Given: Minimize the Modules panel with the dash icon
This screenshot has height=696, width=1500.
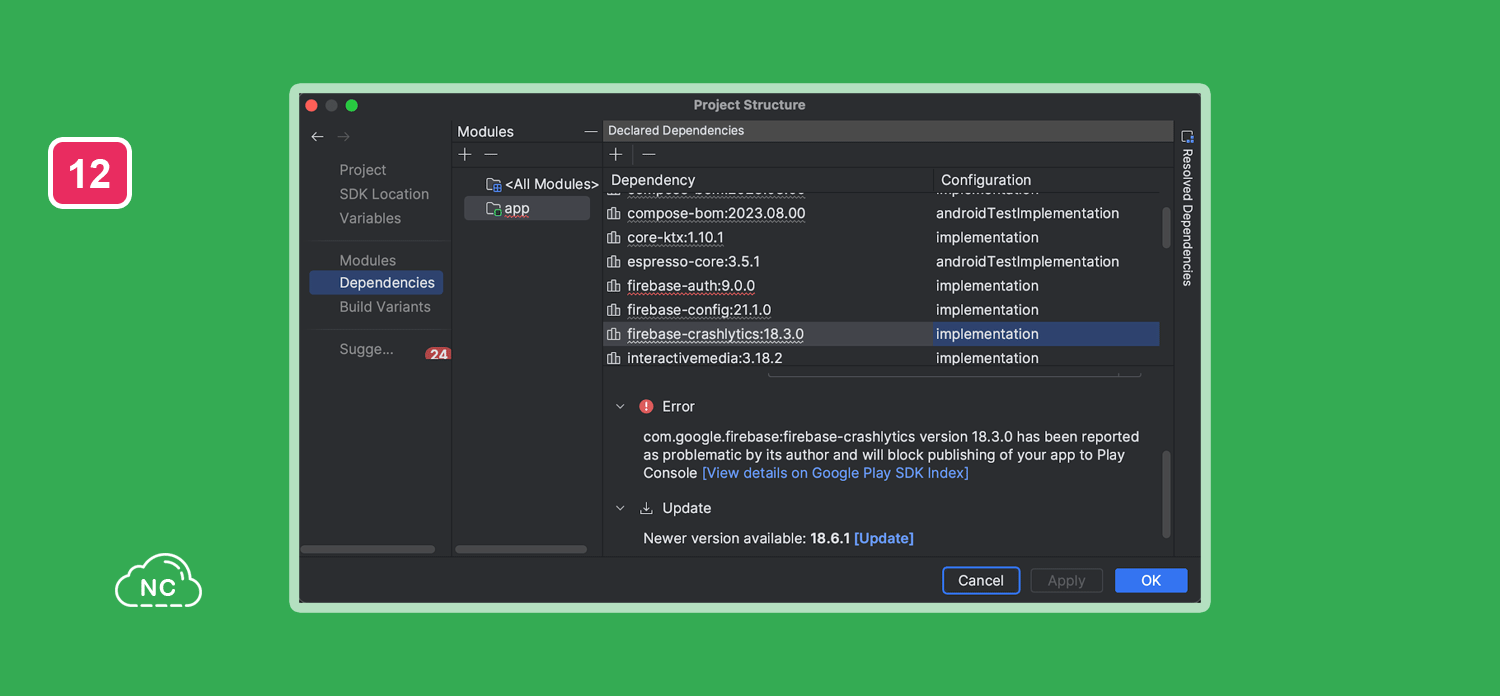Looking at the screenshot, I should coord(590,131).
